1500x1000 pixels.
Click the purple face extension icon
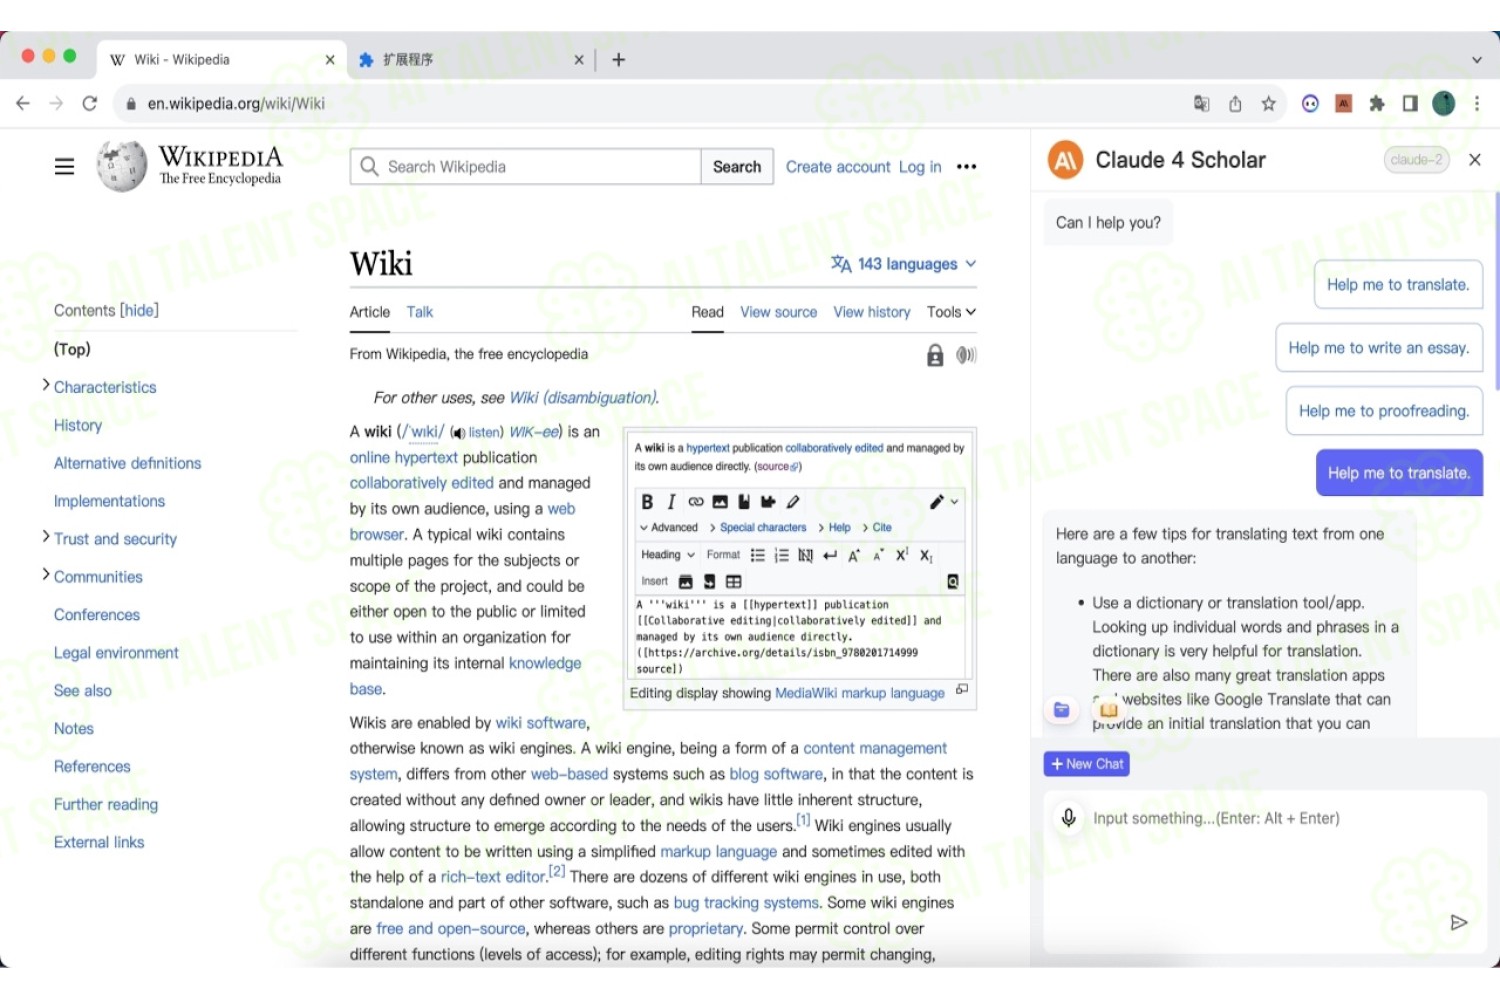(x=1310, y=103)
